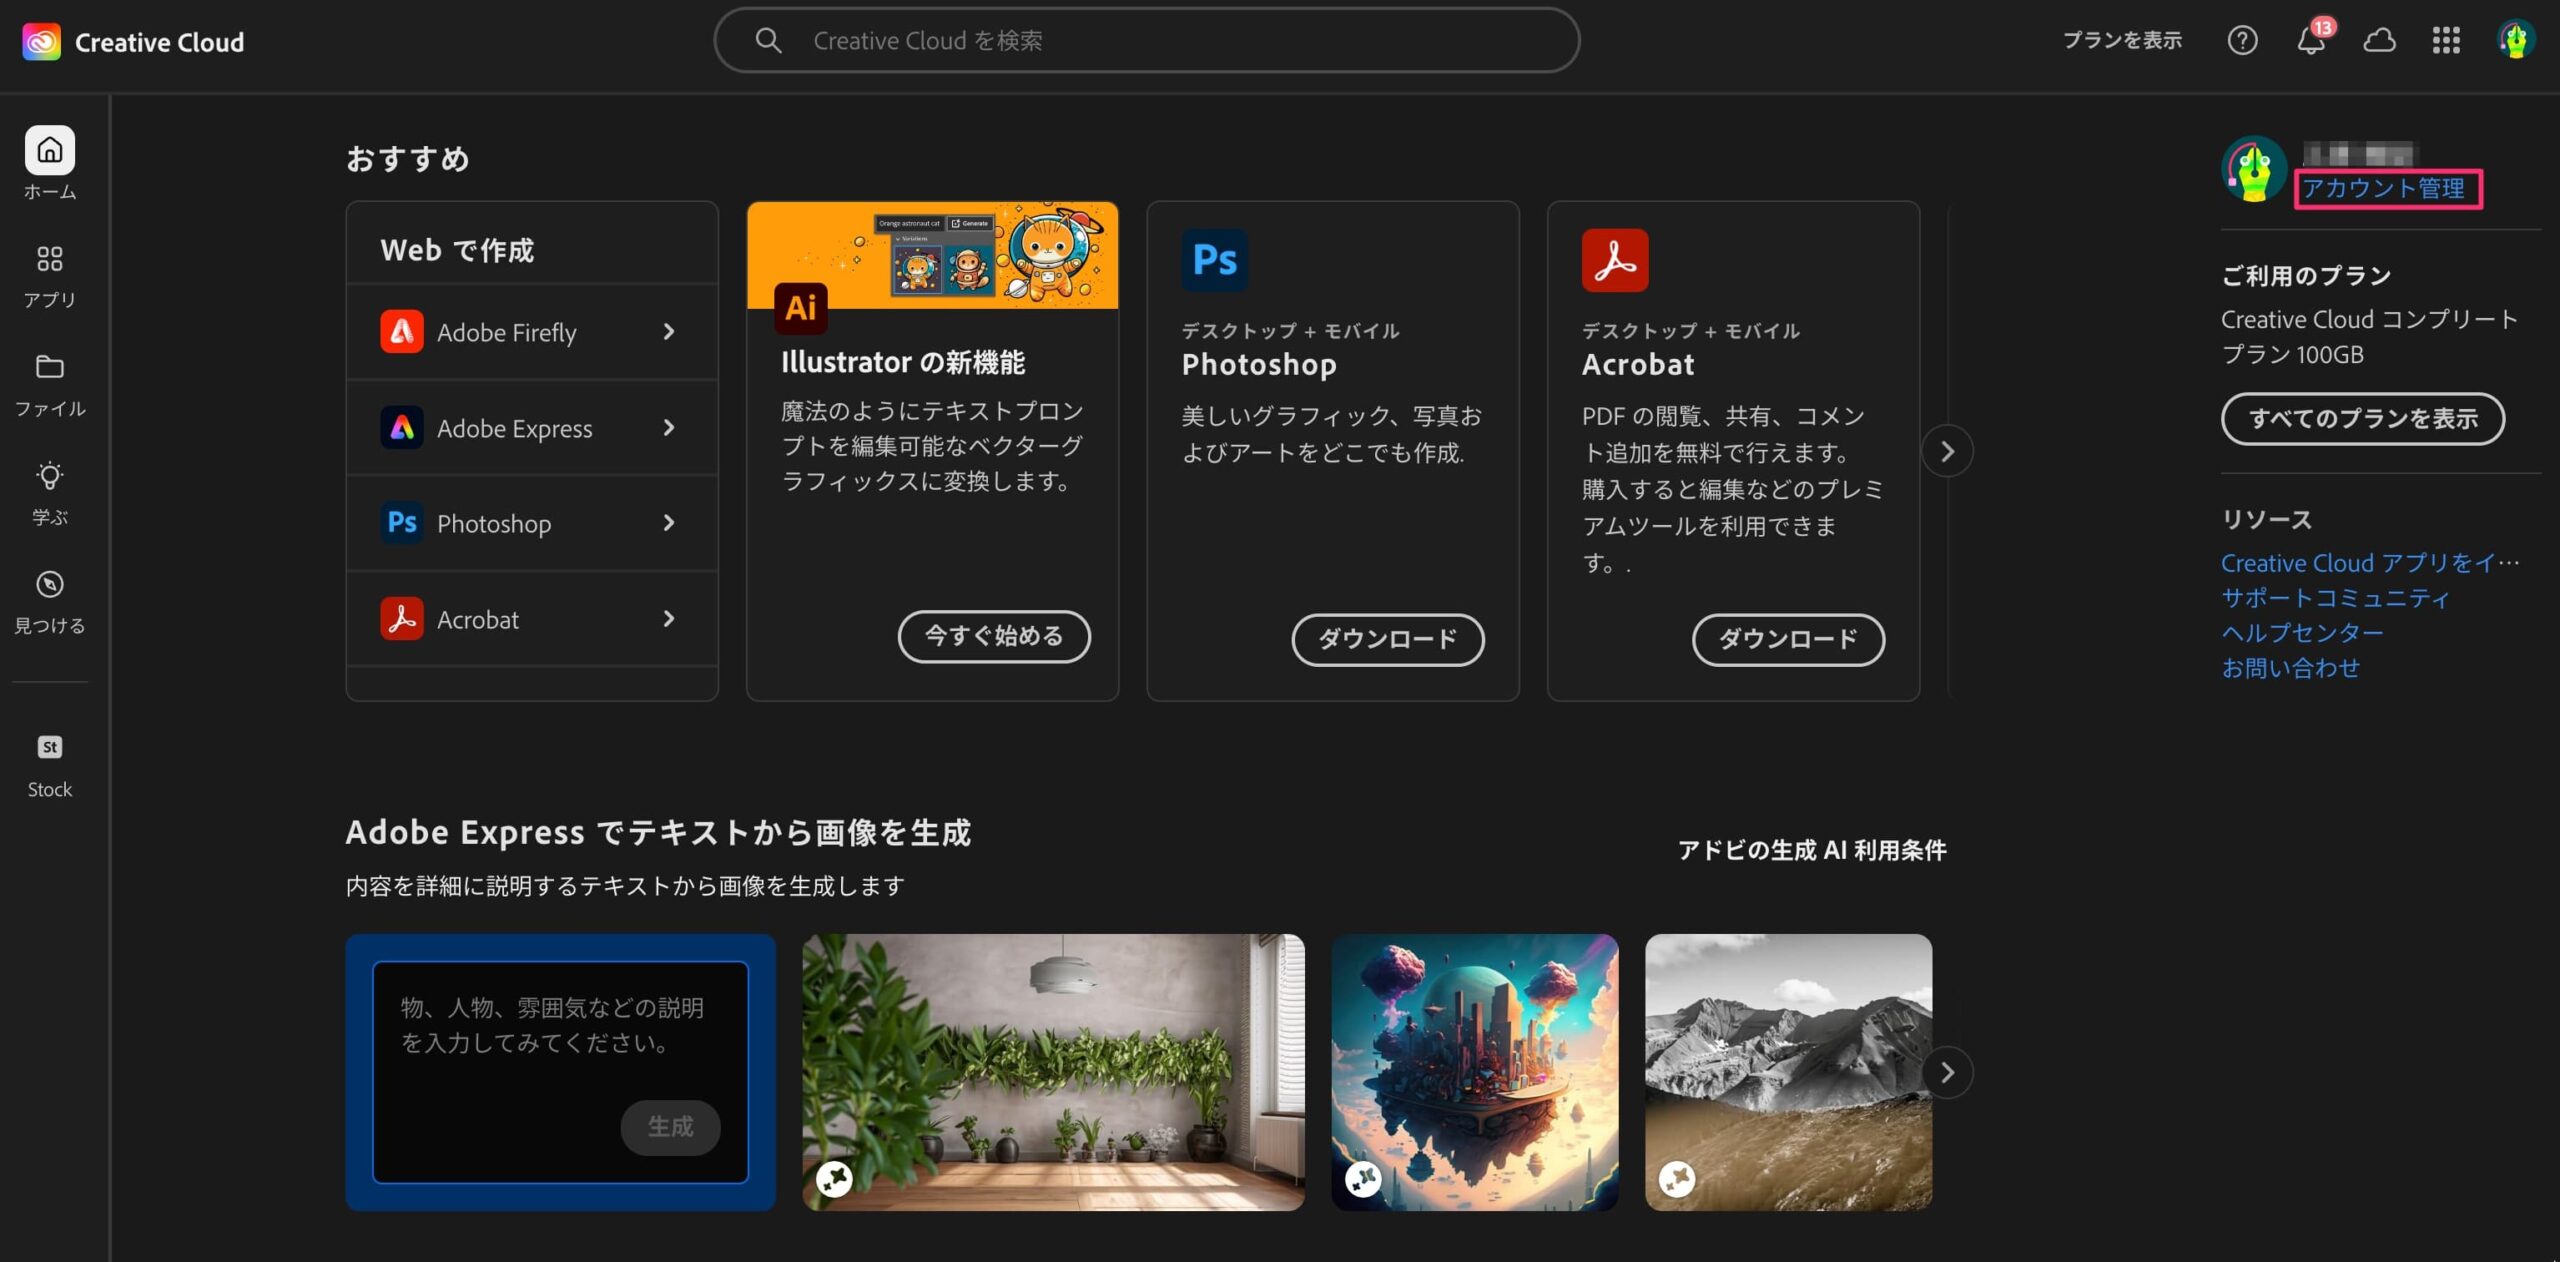The width and height of the screenshot is (2560, 1262).
Task: Click the Illustrator Ai icon
Action: 800,308
